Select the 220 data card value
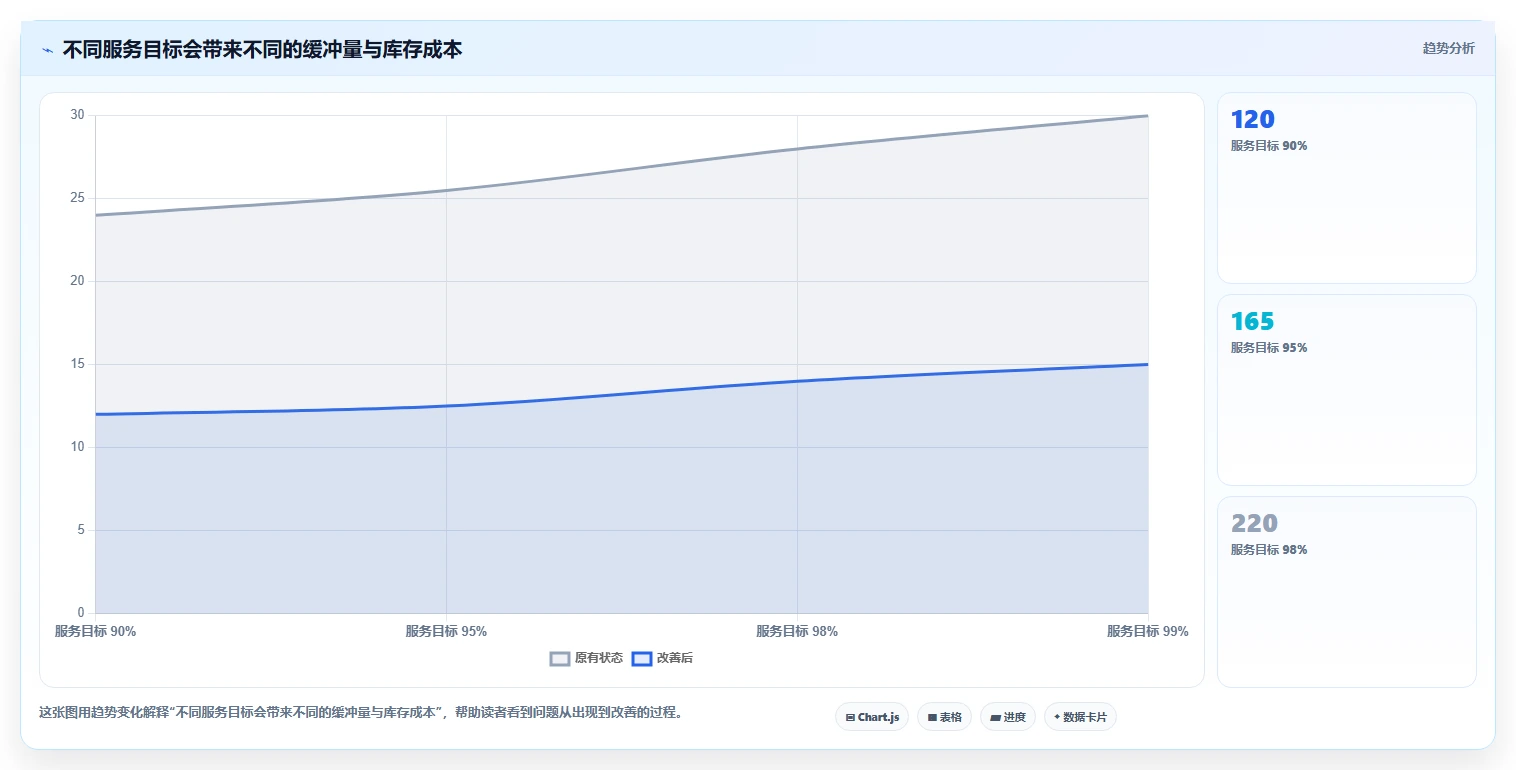1516x770 pixels. click(x=1254, y=524)
